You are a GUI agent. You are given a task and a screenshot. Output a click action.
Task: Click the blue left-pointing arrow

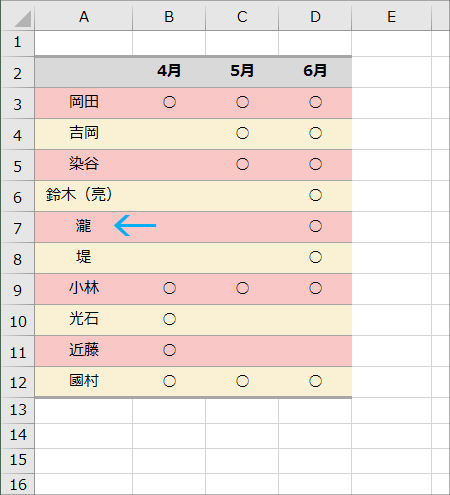coord(135,226)
